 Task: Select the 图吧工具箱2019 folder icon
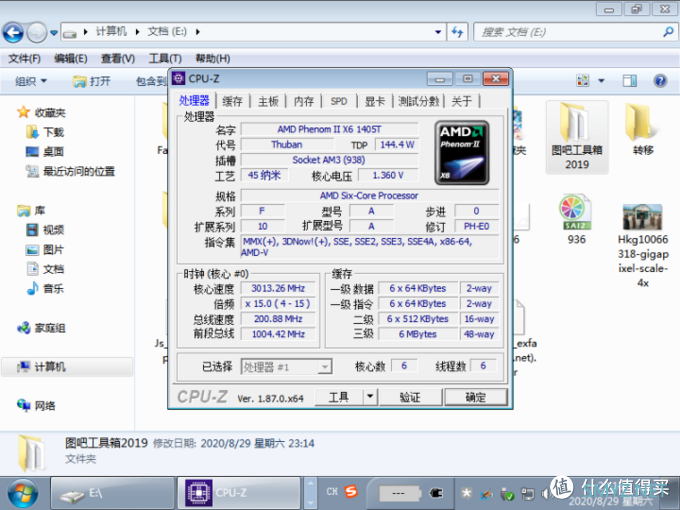point(577,124)
